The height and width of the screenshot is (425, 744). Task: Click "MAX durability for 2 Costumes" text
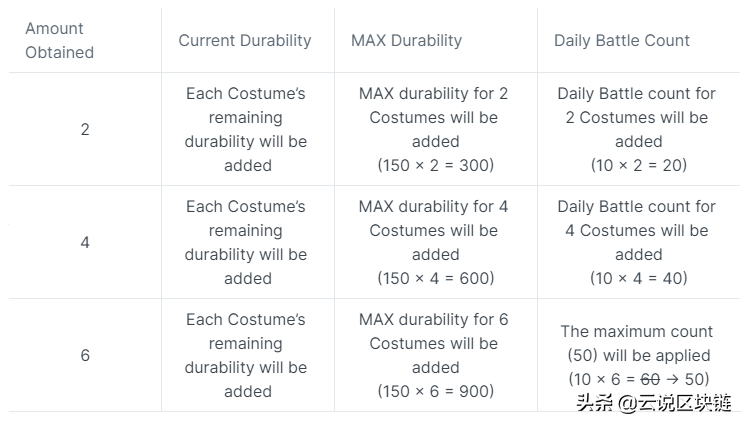coord(434,105)
